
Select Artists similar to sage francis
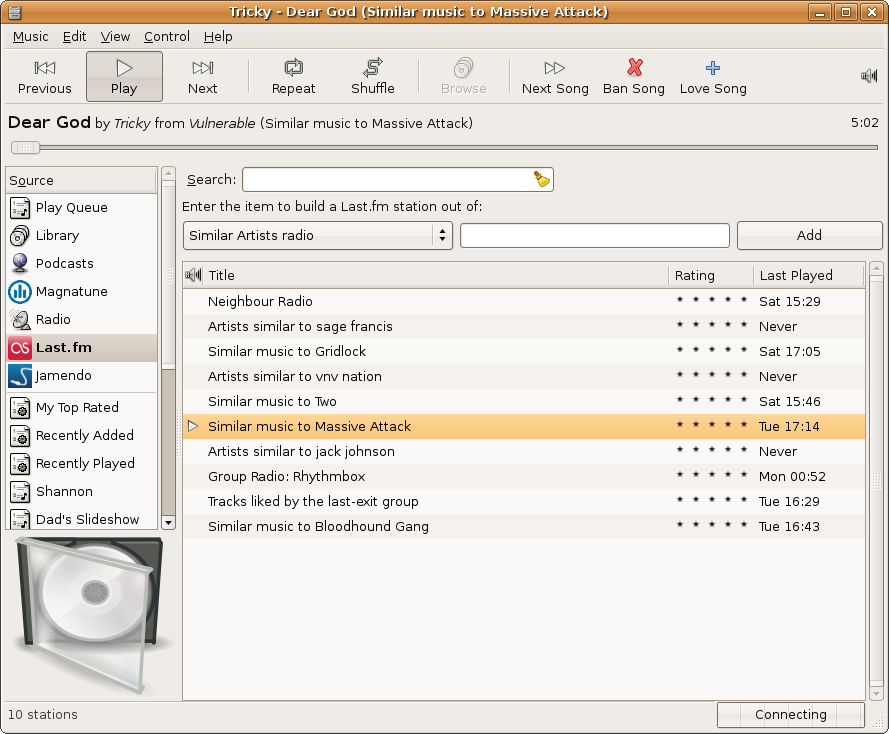[x=524, y=326]
